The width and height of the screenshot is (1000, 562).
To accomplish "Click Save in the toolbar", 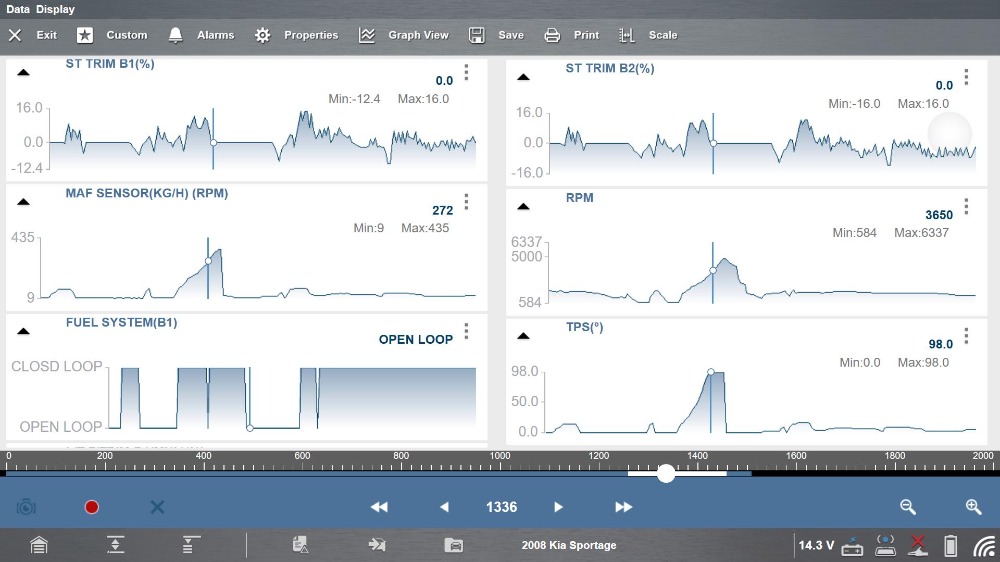I will click(496, 35).
